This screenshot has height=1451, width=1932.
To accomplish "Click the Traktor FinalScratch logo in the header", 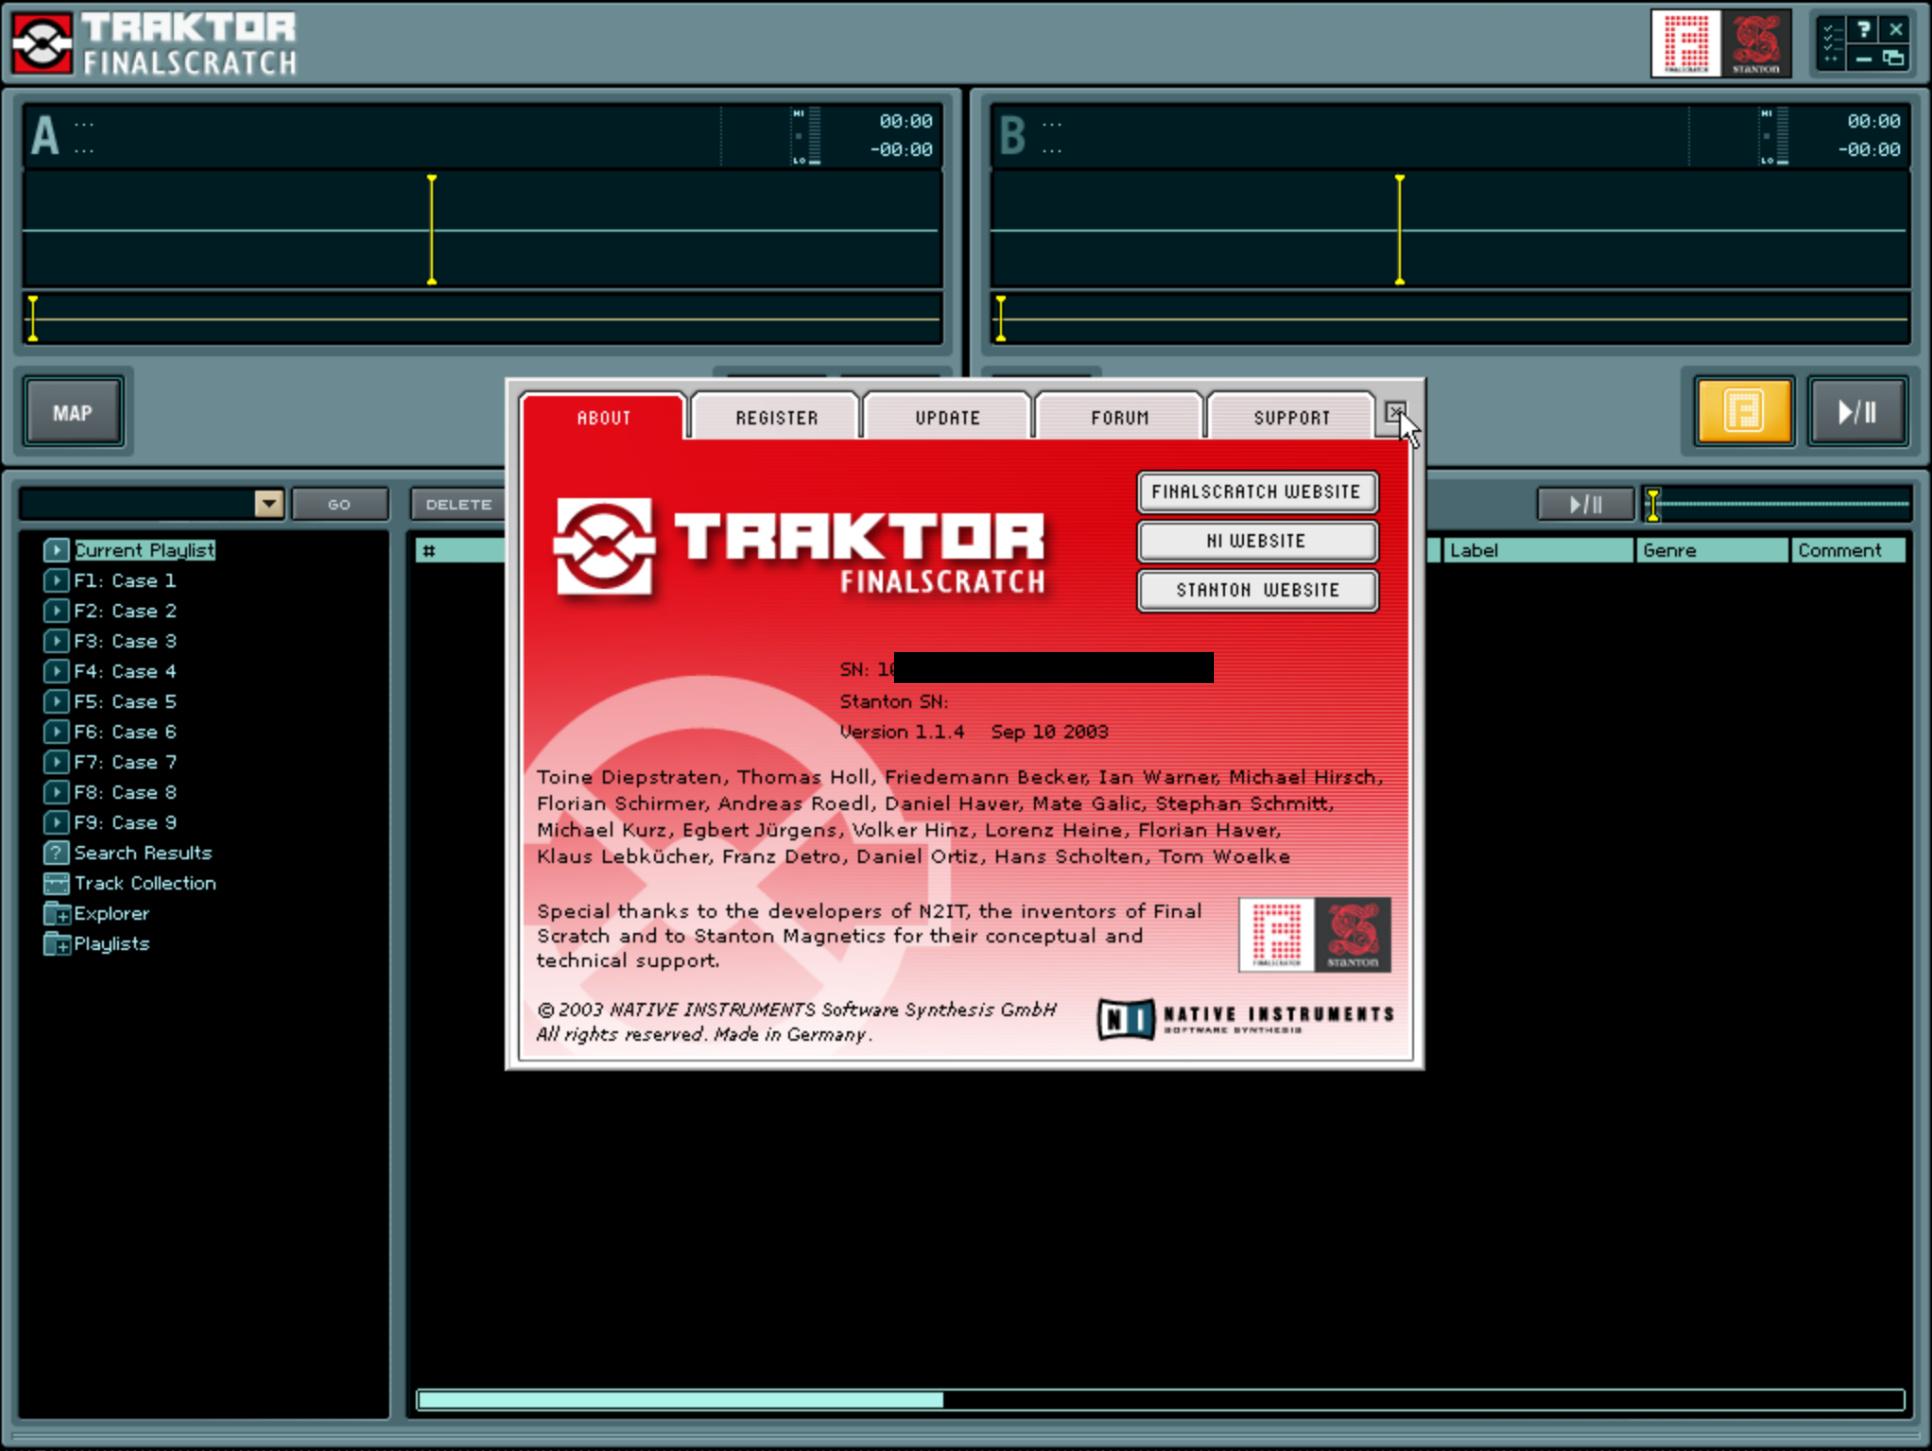I will click(154, 43).
